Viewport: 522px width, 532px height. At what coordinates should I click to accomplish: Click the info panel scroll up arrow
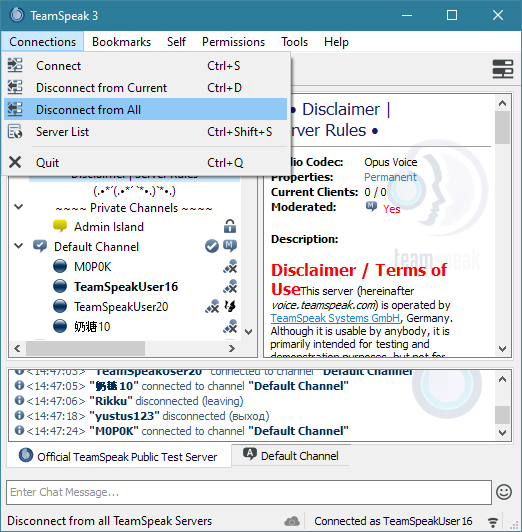click(x=503, y=103)
